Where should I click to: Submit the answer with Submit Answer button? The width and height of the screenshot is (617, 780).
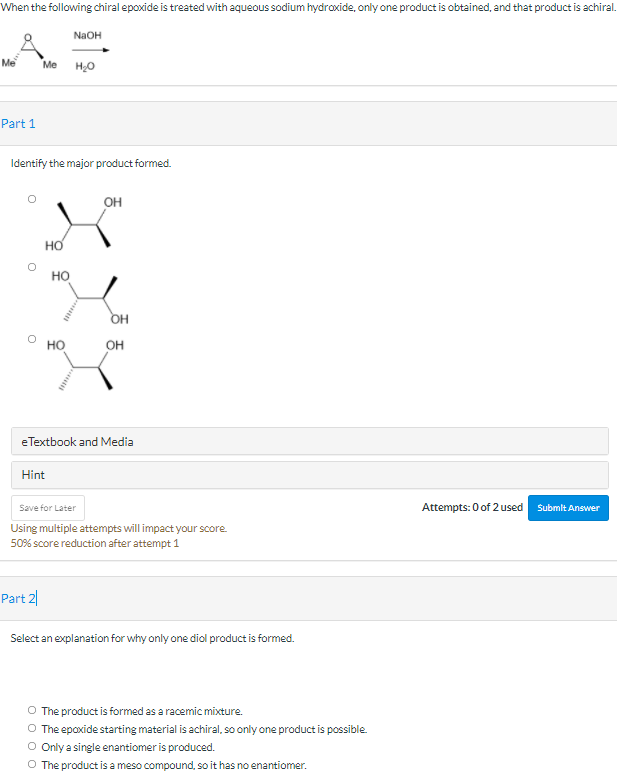(568, 507)
